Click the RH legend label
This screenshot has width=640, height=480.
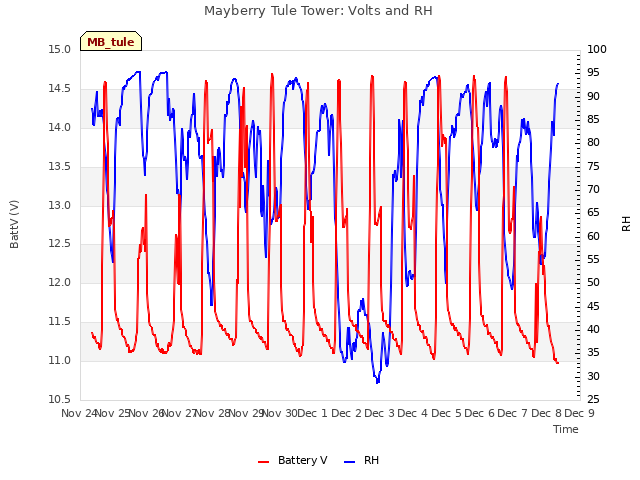[371, 460]
